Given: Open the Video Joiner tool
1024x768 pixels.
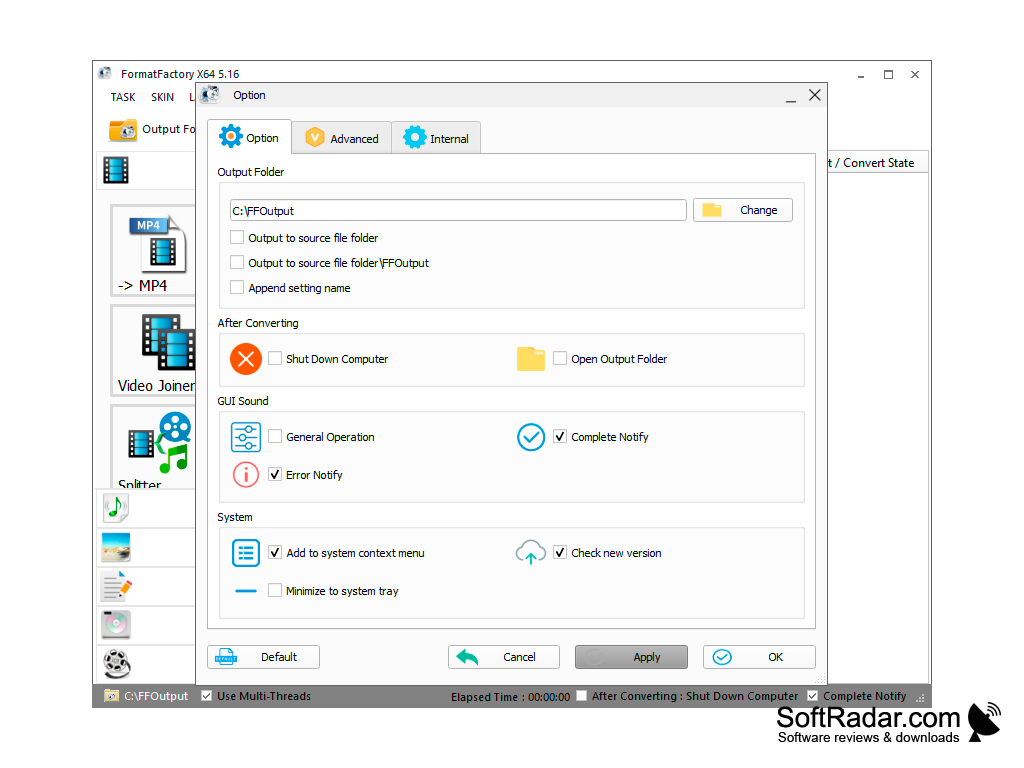Looking at the screenshot, I should click(154, 351).
